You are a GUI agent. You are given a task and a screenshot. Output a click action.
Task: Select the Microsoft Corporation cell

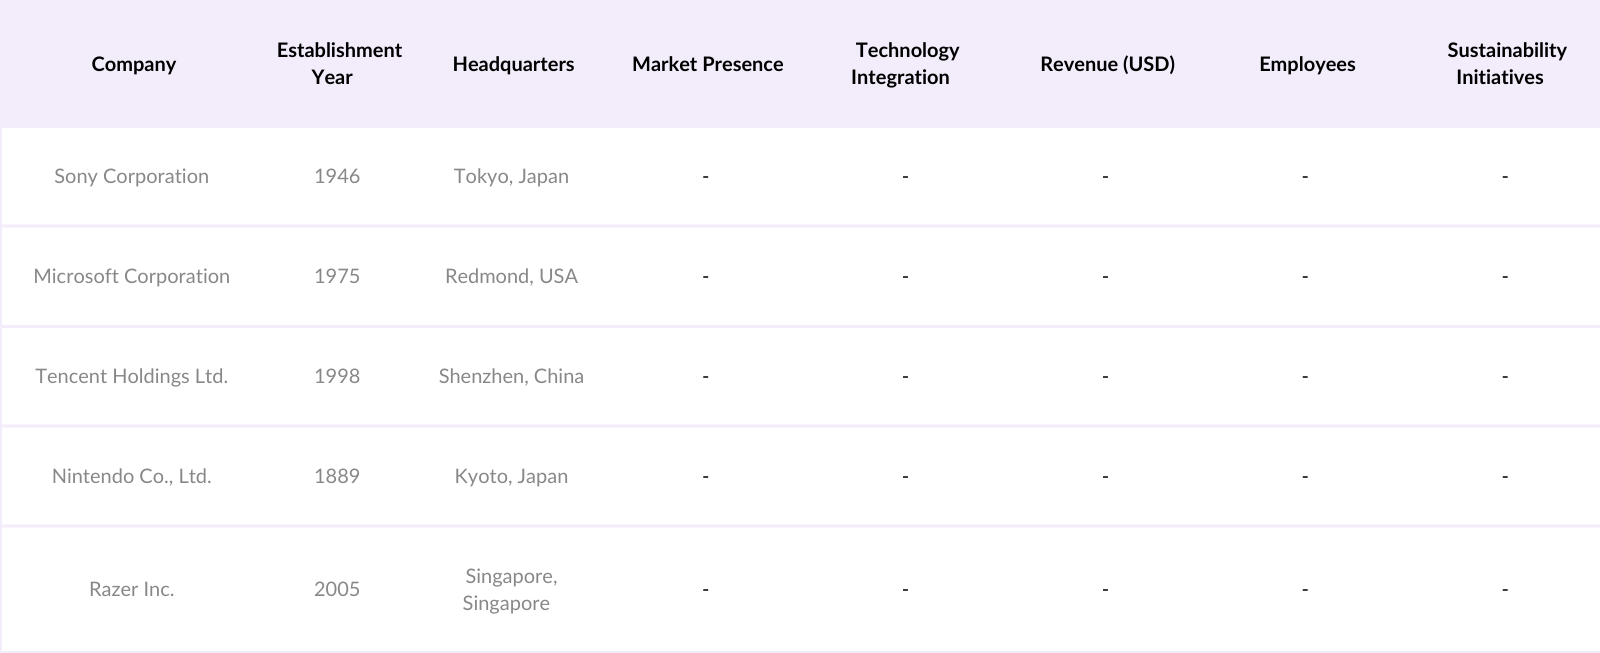[131, 276]
